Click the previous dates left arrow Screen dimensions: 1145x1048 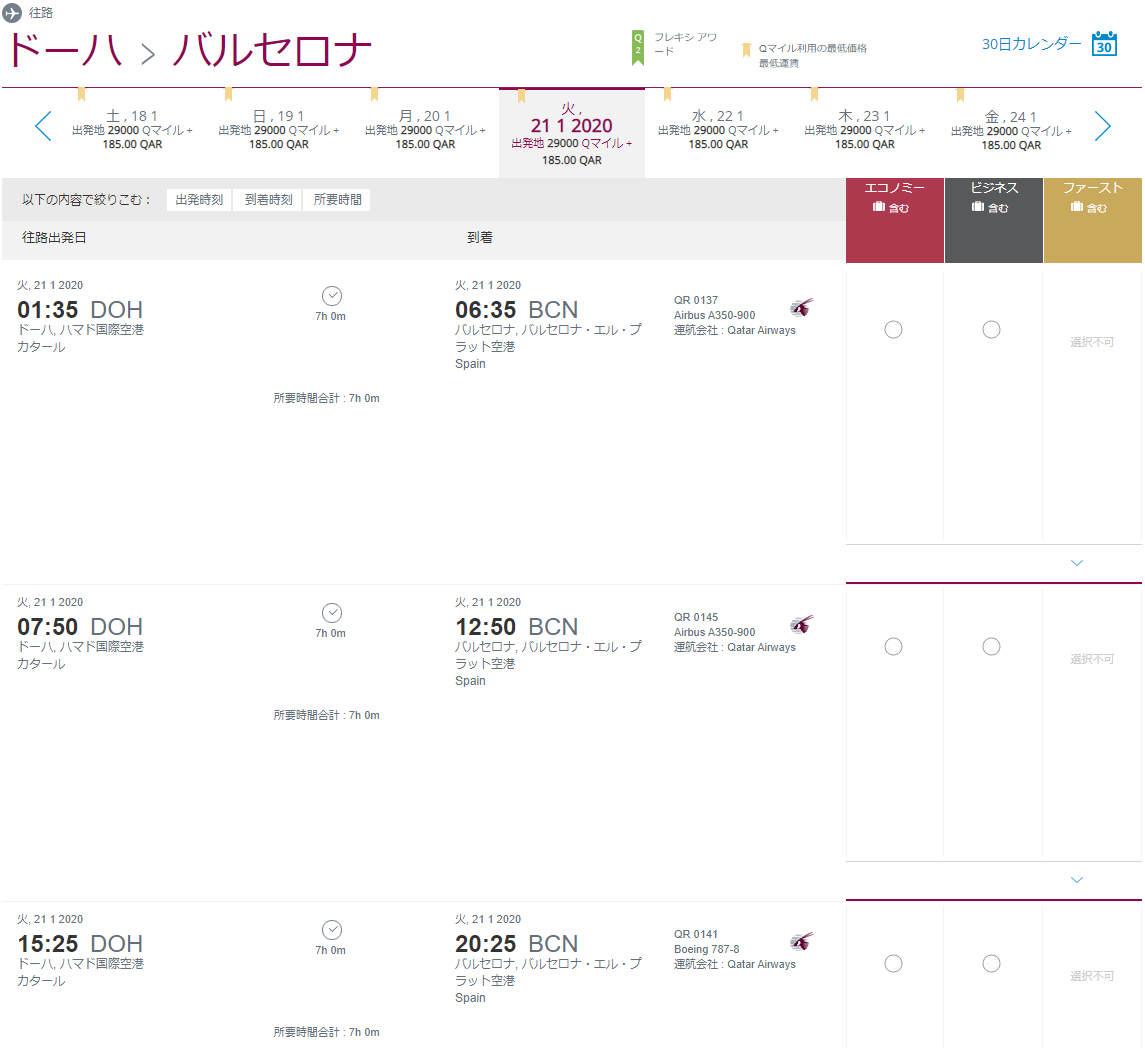click(x=43, y=126)
